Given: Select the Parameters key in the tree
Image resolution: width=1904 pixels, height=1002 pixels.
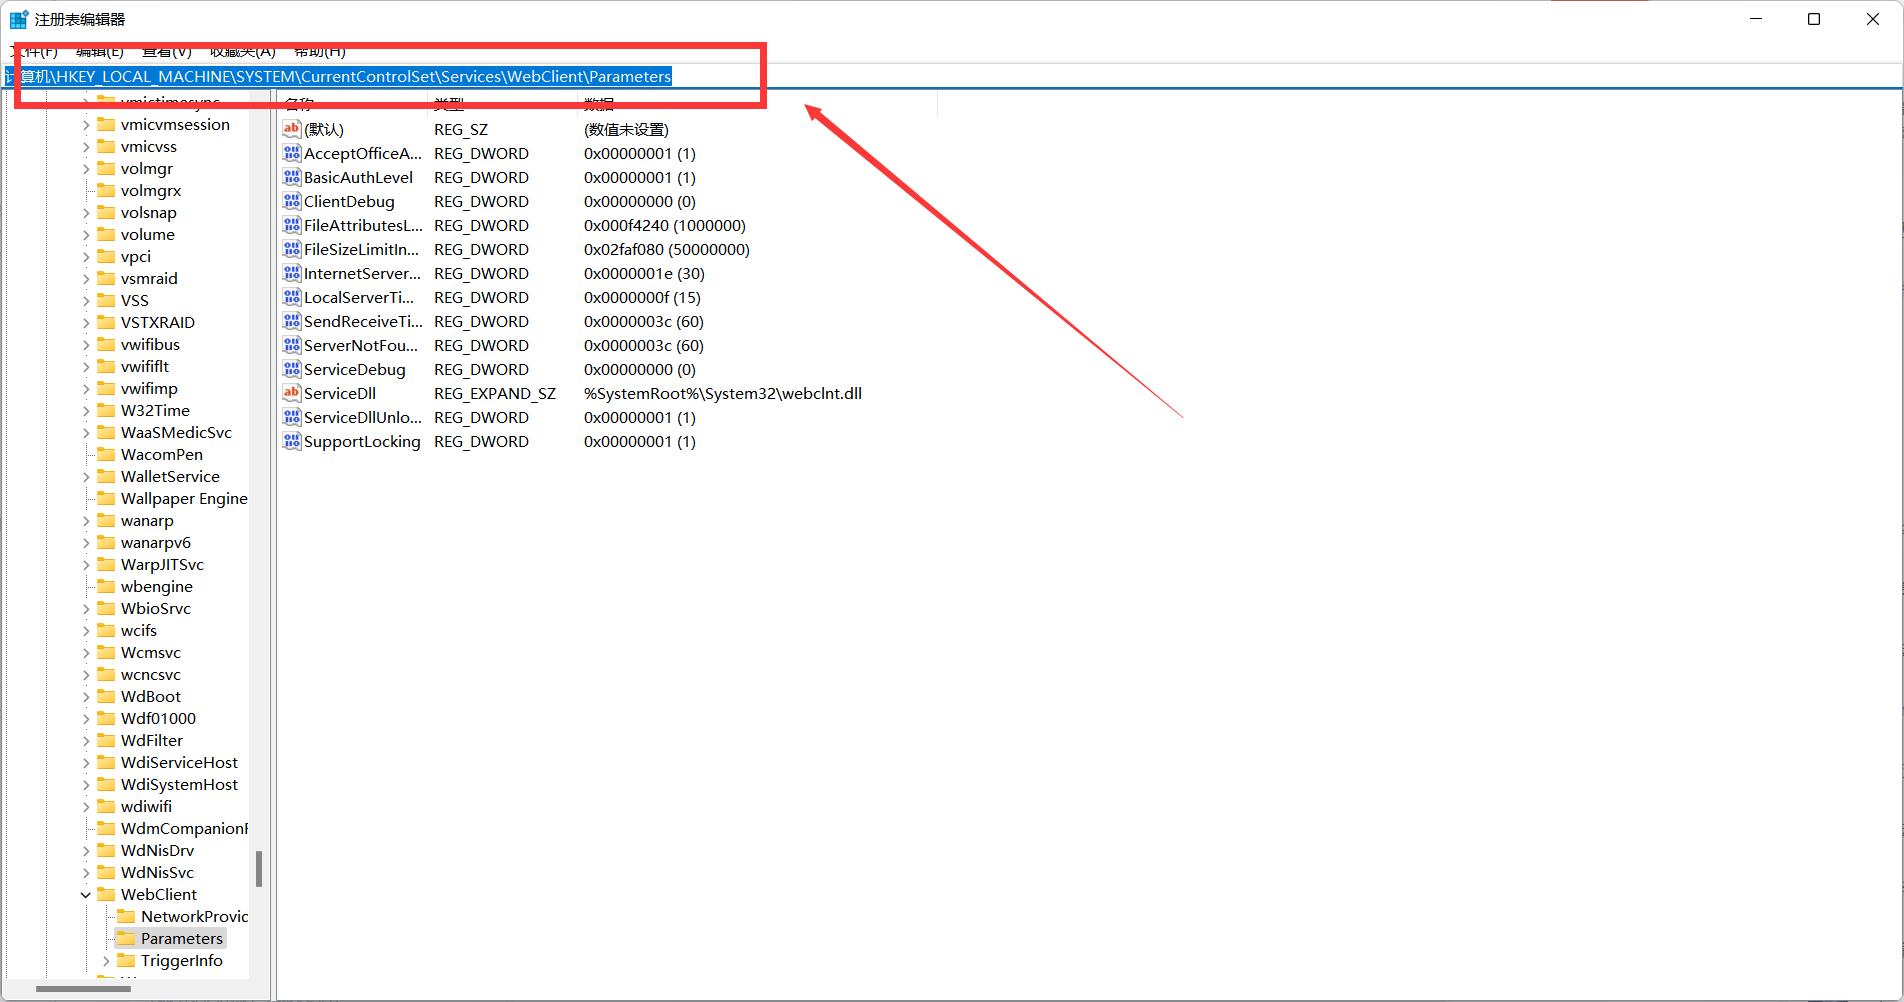Looking at the screenshot, I should pos(182,938).
